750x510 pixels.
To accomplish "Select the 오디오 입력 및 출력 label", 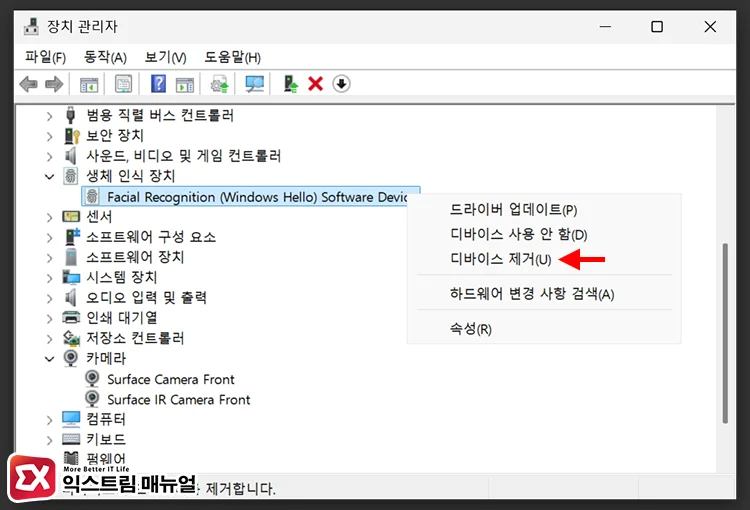I will click(x=146, y=297).
